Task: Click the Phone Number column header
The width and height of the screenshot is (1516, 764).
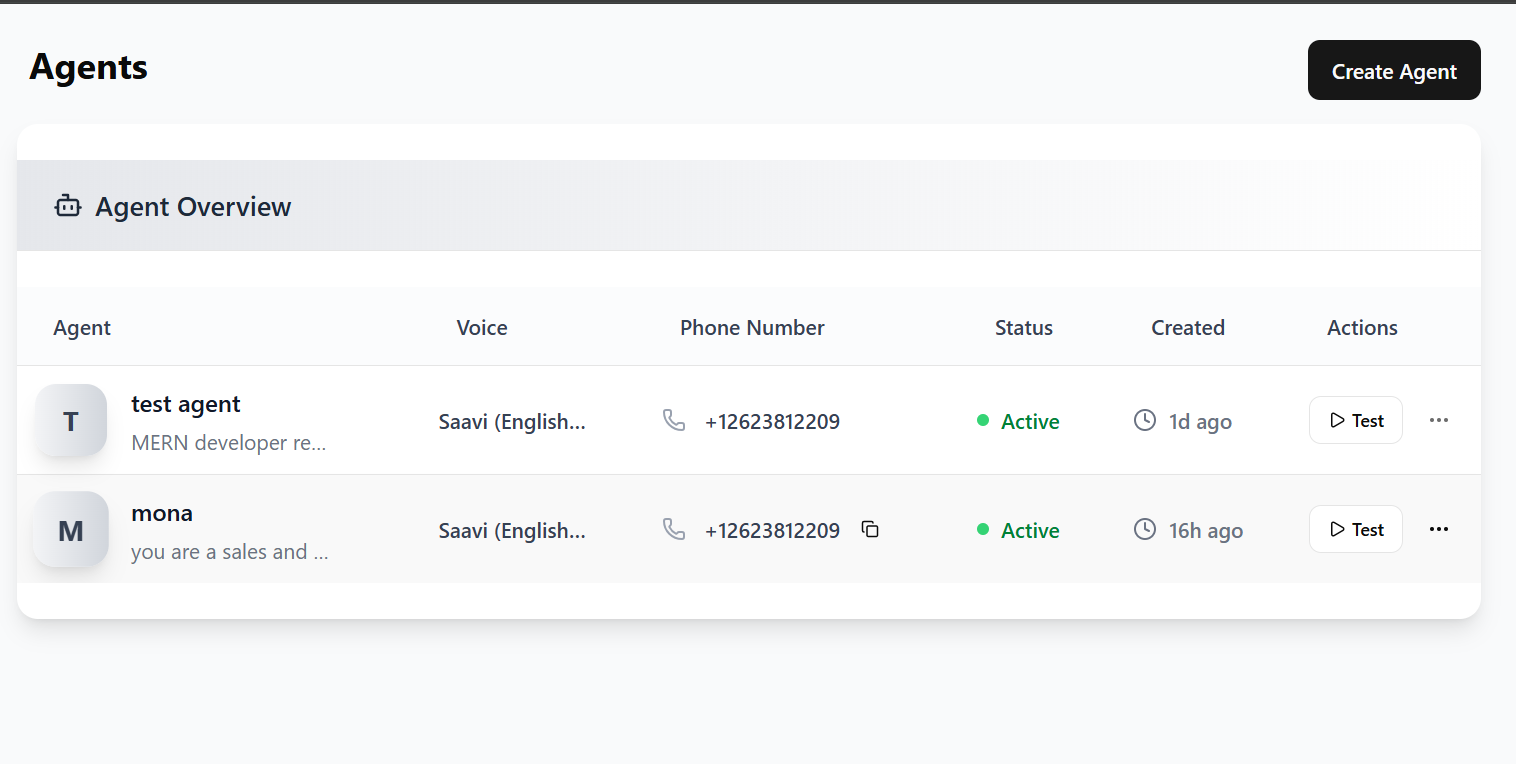Action: [x=752, y=328]
